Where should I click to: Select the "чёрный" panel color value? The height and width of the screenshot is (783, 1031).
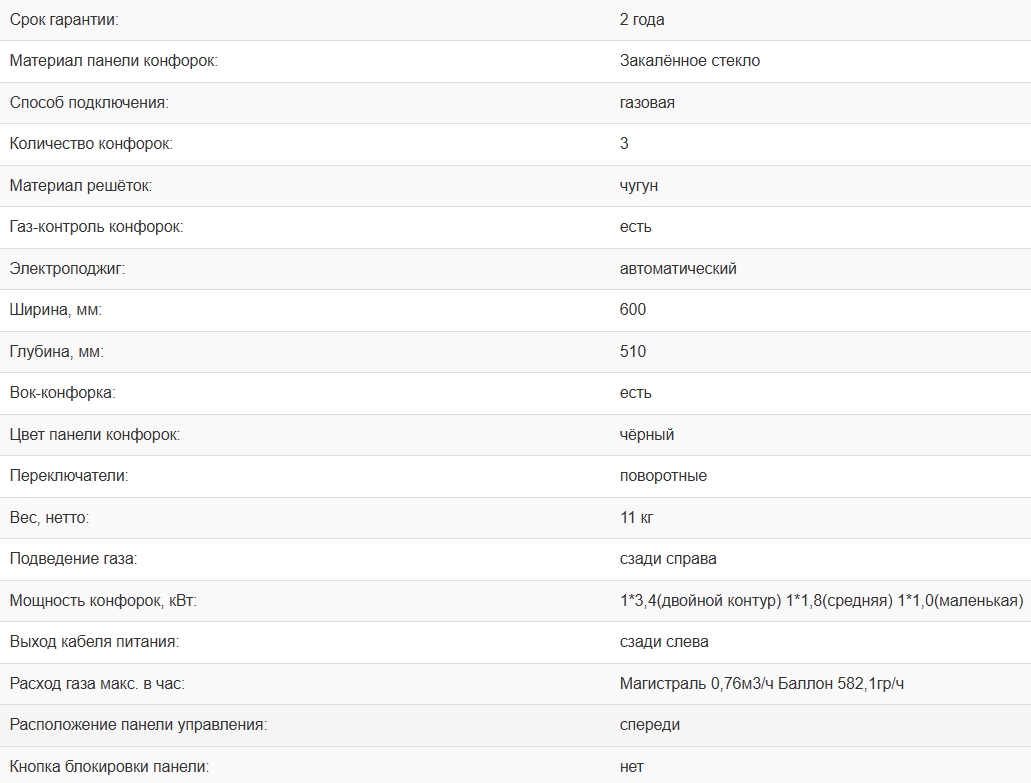point(647,435)
